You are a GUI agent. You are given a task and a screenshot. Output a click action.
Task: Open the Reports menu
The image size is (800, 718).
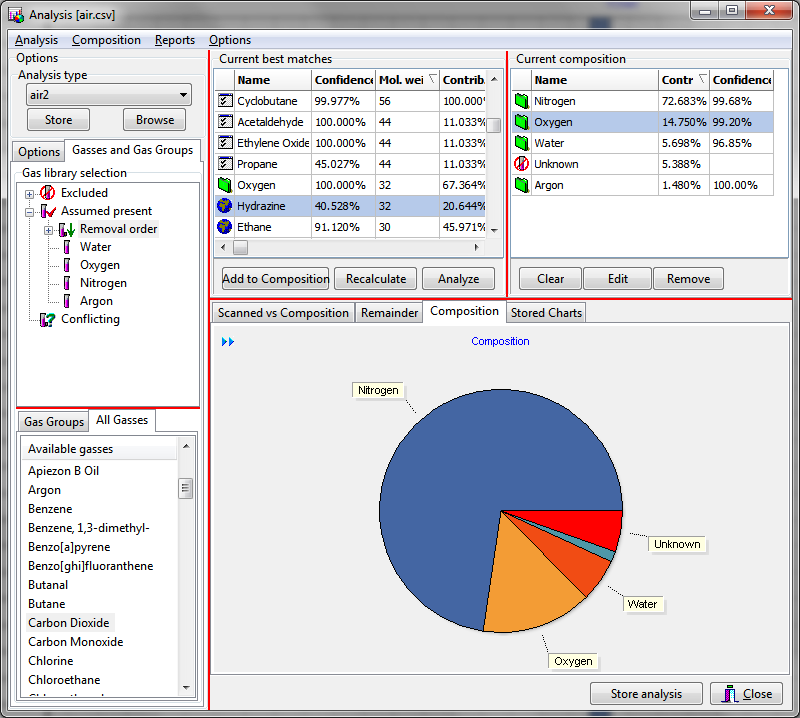[x=175, y=40]
